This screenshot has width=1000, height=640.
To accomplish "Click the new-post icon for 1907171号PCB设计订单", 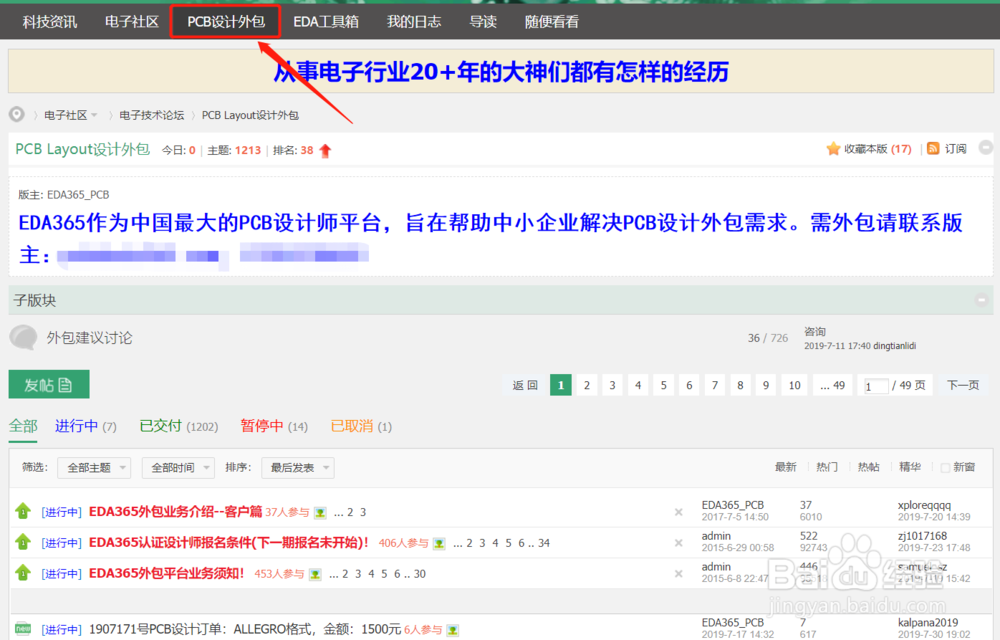I will pos(23,629).
